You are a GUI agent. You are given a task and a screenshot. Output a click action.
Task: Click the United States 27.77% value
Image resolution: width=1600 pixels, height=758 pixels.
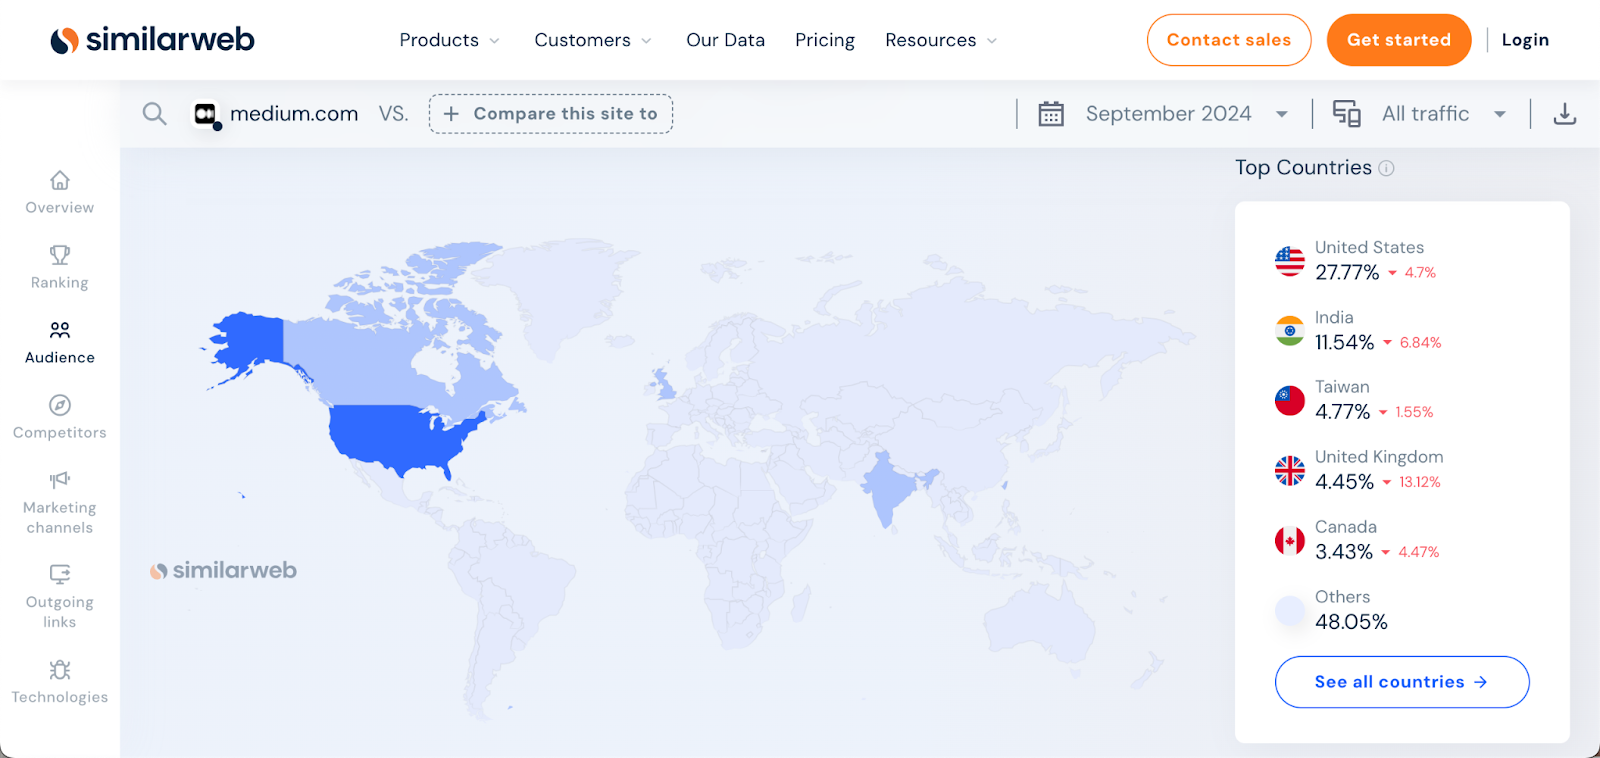click(1347, 272)
